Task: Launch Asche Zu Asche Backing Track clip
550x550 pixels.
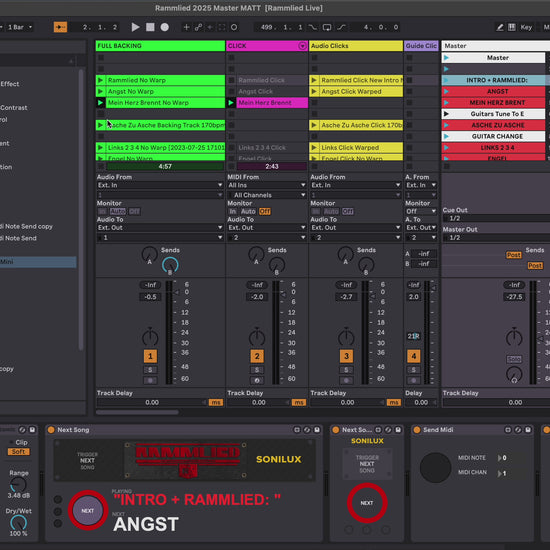Action: click(x=100, y=125)
